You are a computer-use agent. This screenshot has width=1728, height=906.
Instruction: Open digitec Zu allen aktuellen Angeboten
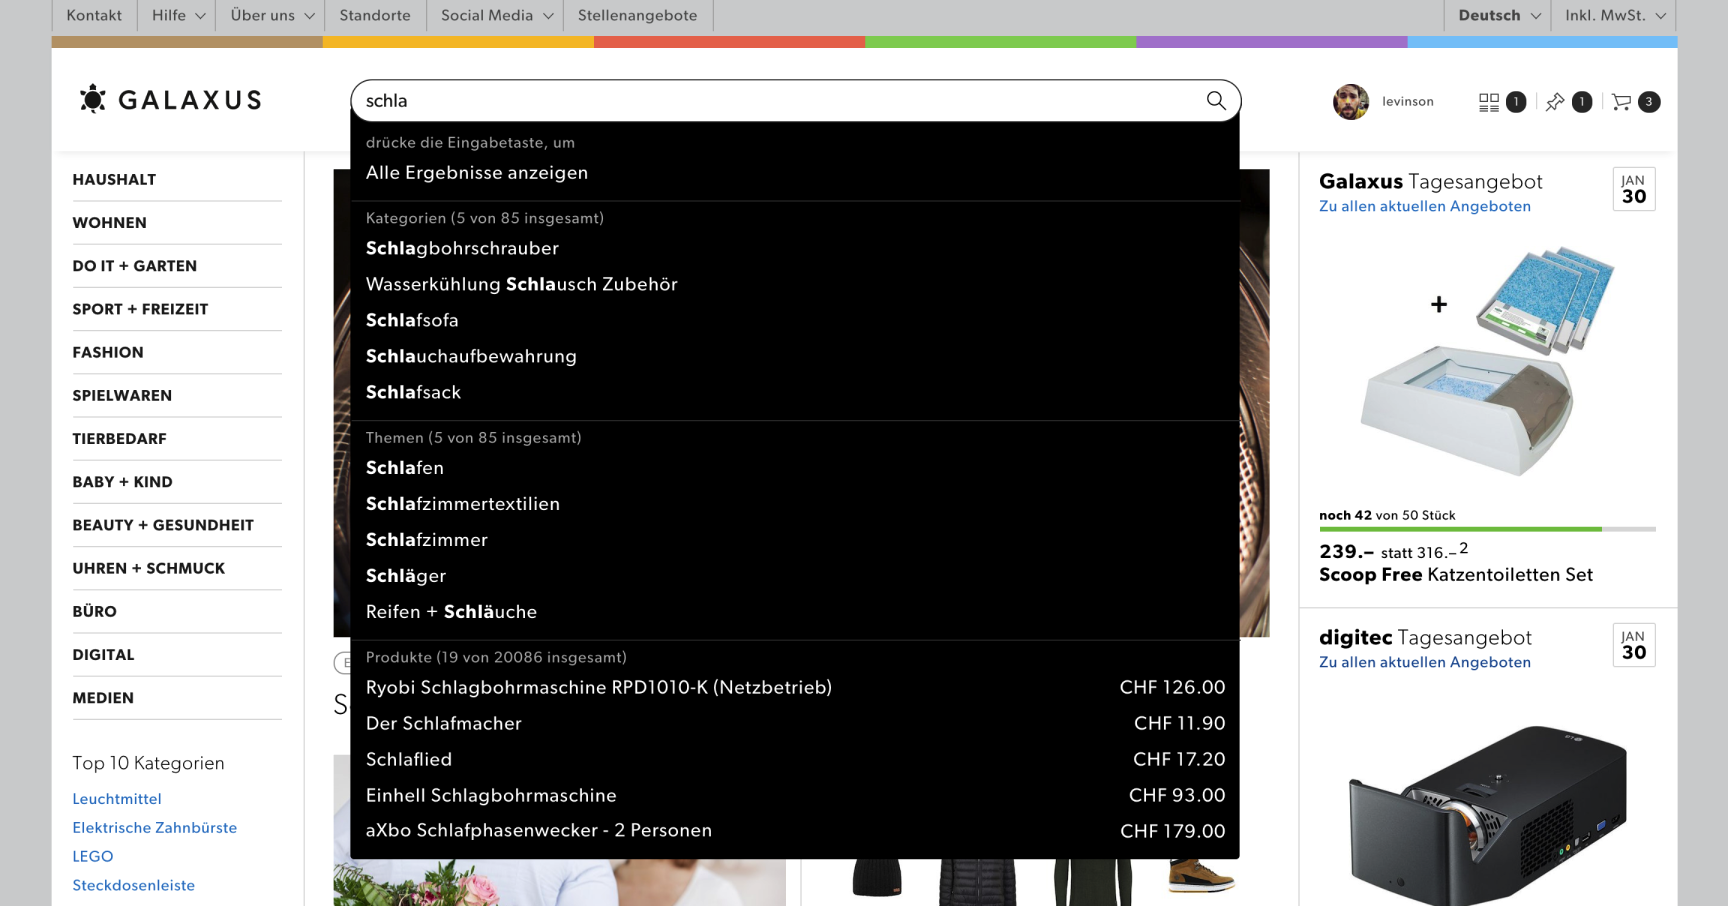(1425, 662)
